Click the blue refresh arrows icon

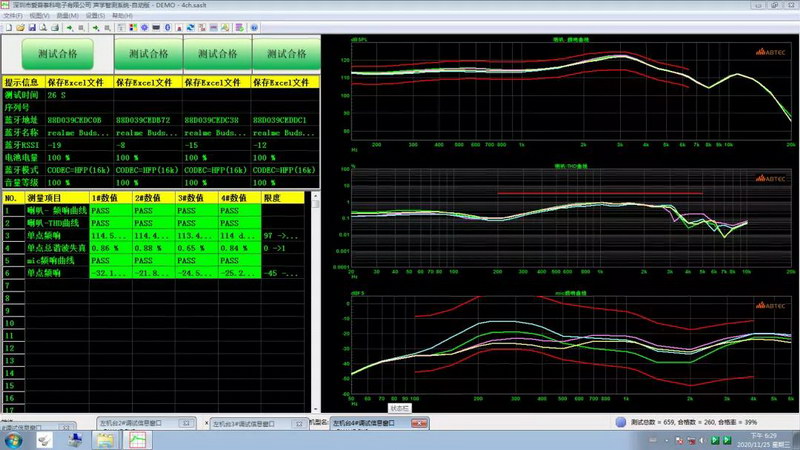pyautogui.click(x=190, y=28)
